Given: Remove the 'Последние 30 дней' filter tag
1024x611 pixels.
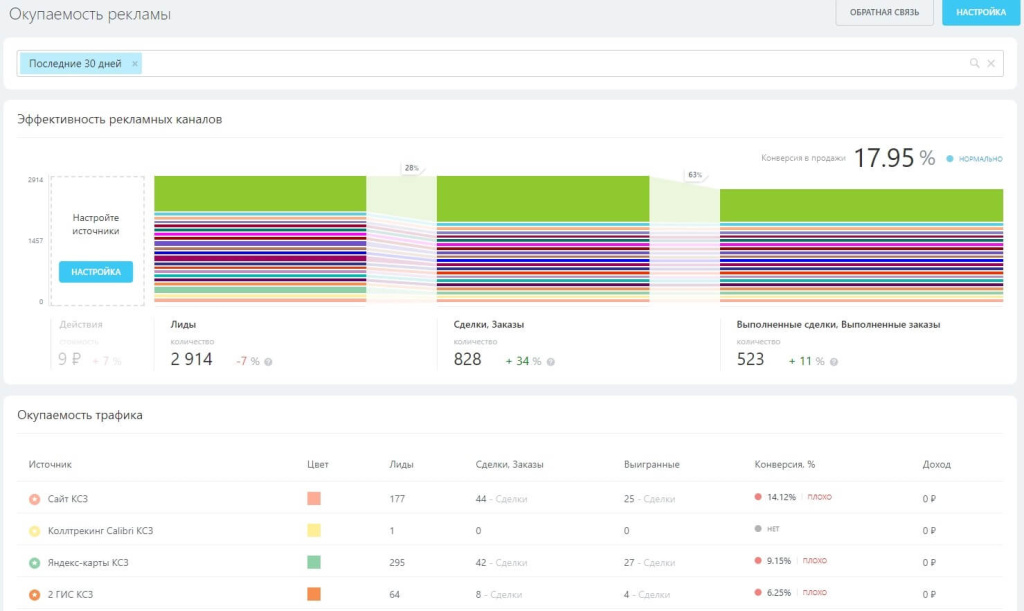Looking at the screenshot, I should 135,64.
